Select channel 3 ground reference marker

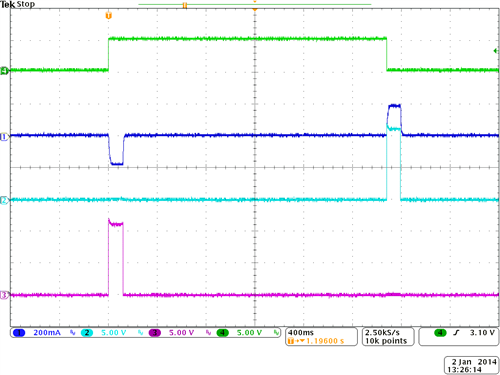pos(4,295)
